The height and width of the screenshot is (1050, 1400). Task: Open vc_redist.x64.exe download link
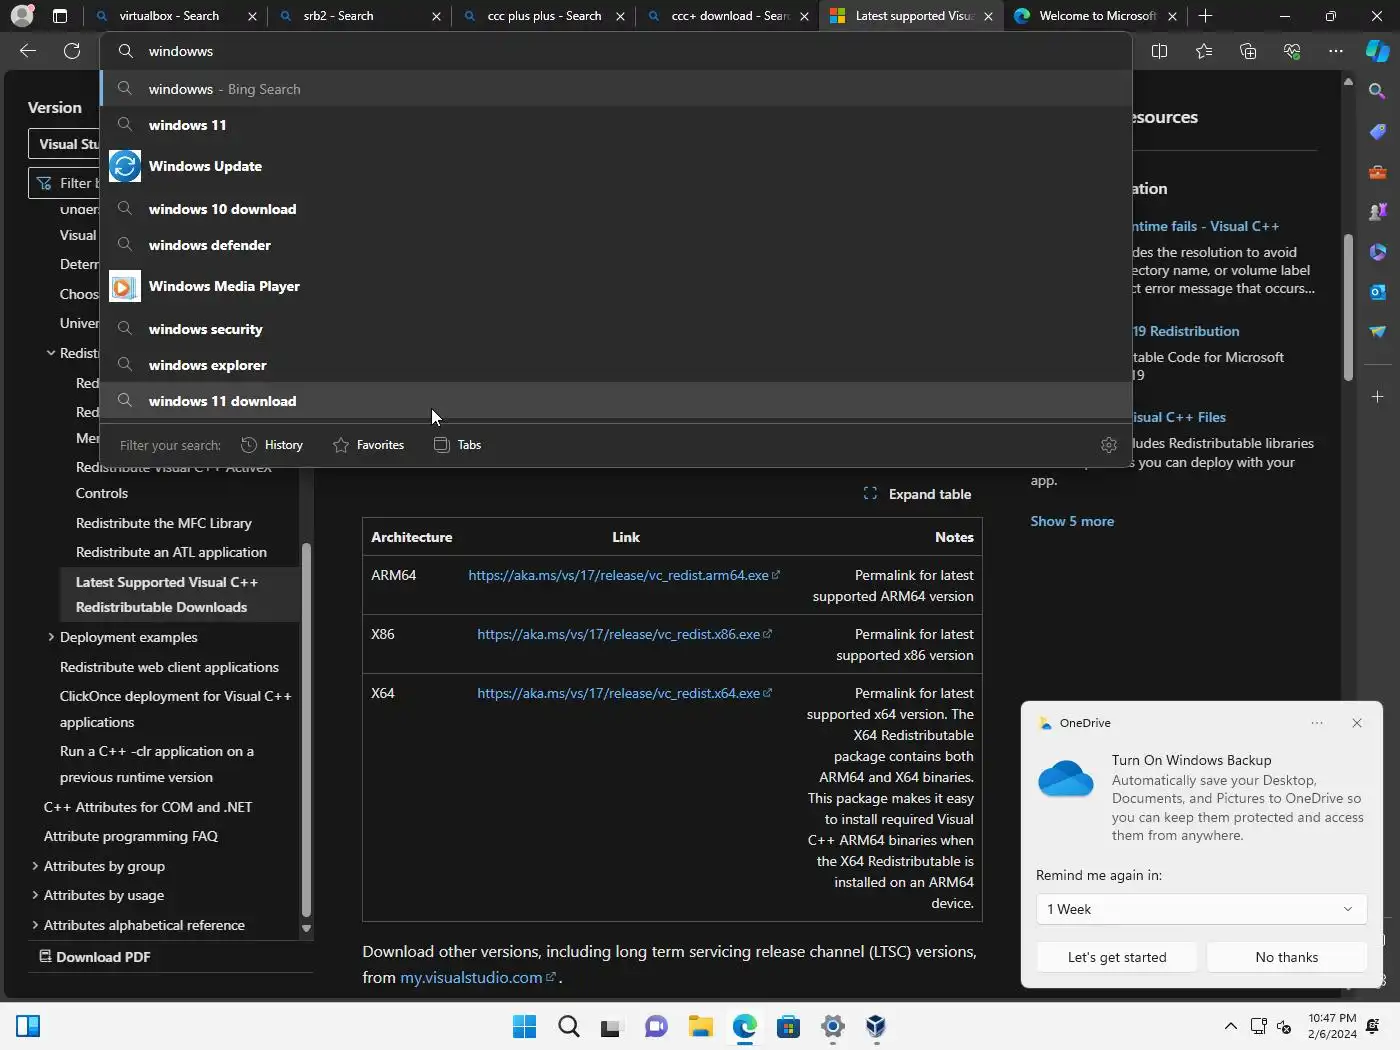click(x=624, y=693)
